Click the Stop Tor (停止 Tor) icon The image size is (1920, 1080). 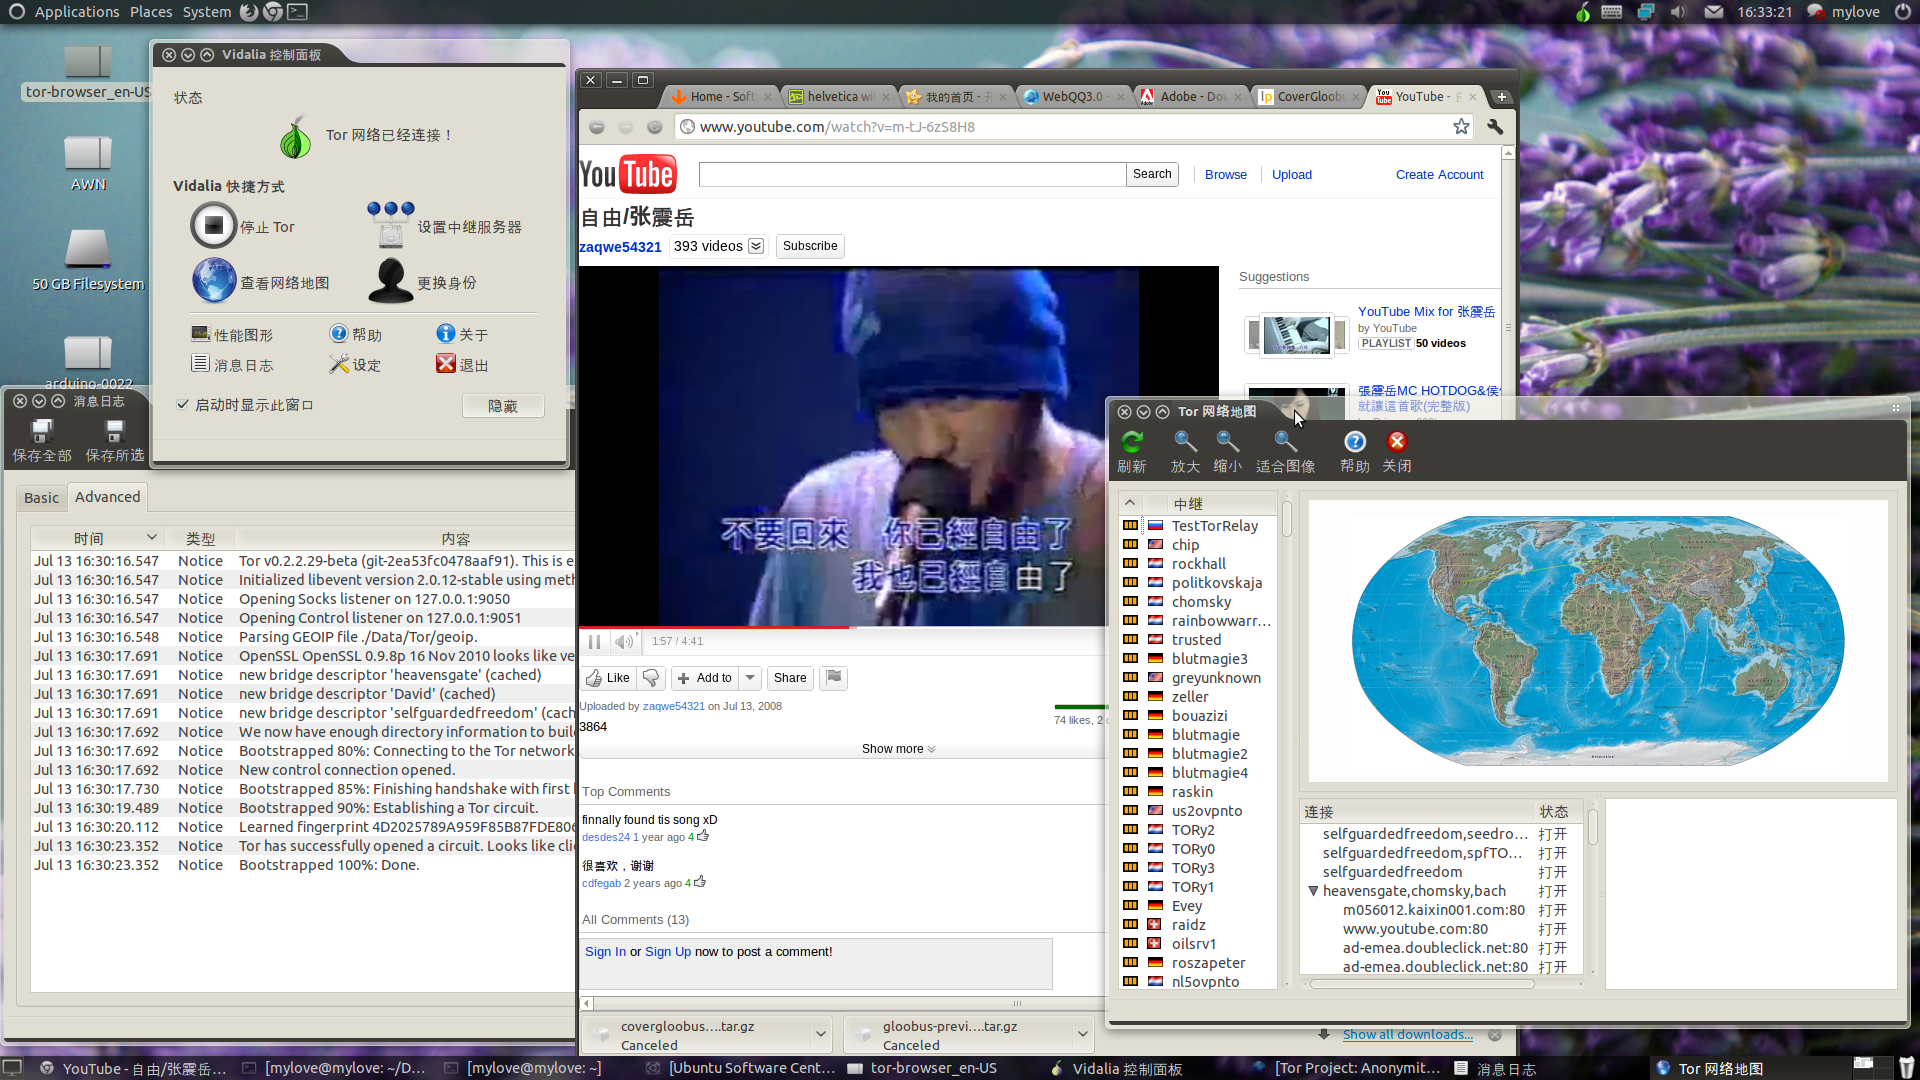tap(213, 226)
